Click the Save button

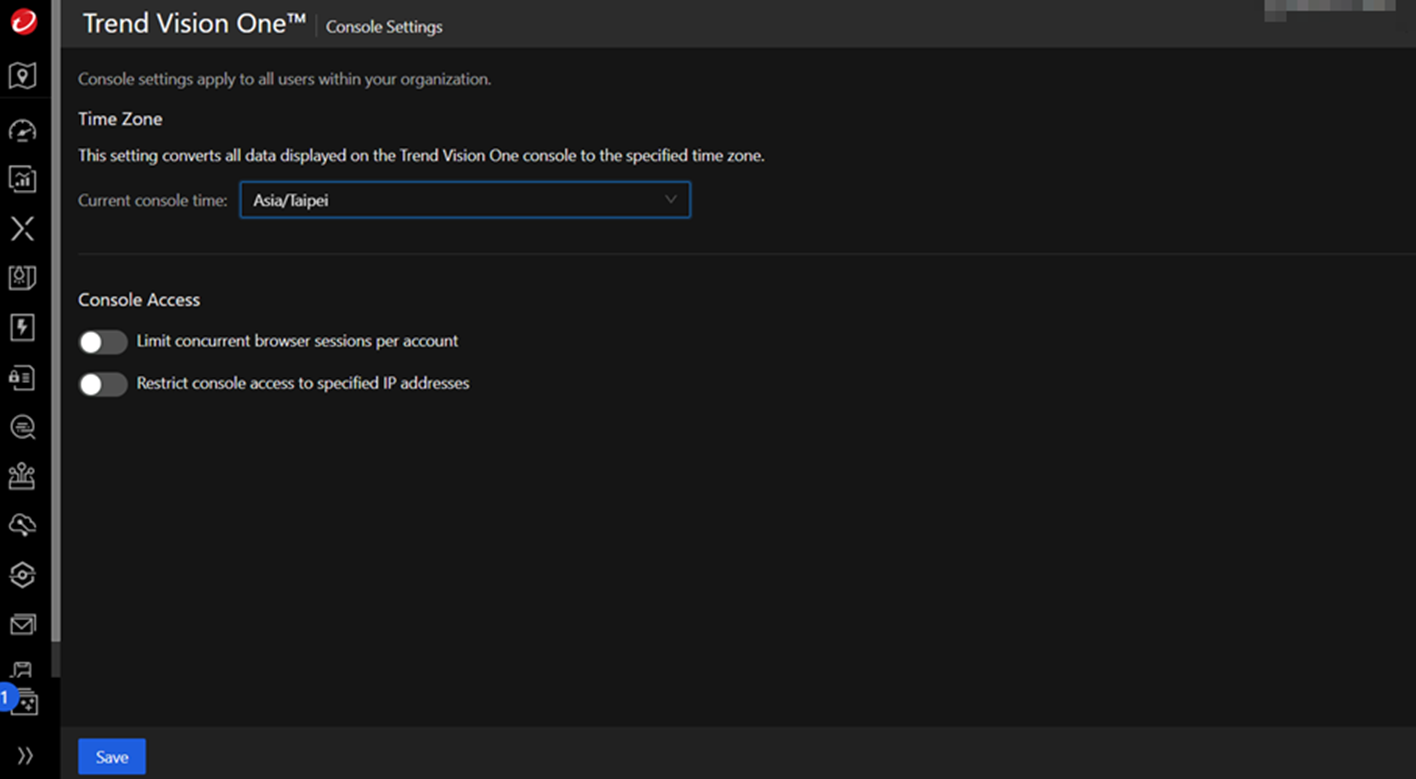112,757
